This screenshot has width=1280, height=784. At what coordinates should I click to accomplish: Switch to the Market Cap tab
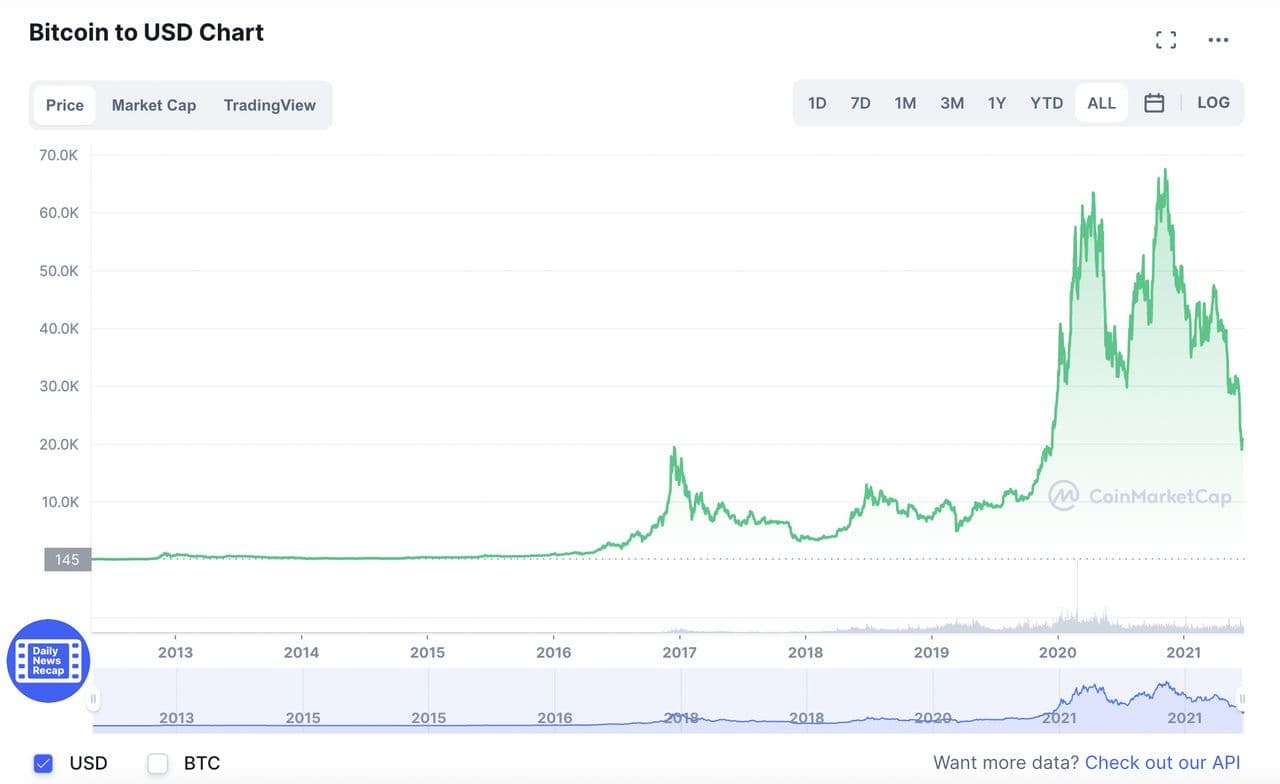154,105
